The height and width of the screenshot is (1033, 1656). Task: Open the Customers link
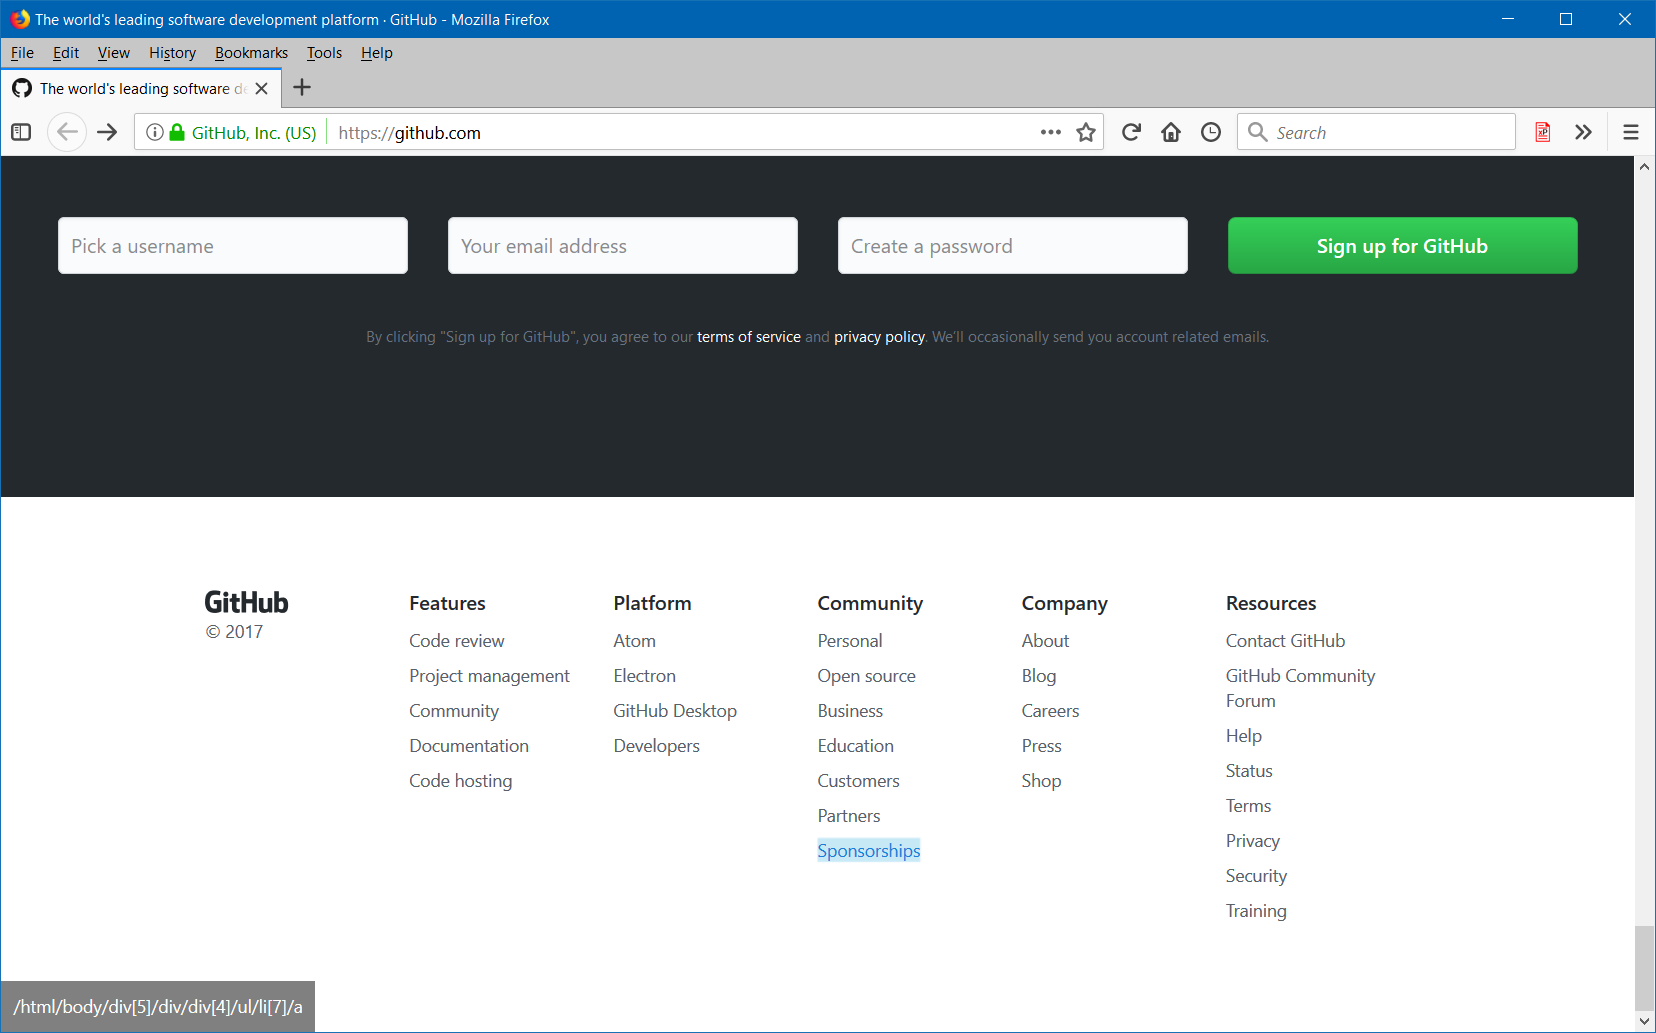(859, 781)
